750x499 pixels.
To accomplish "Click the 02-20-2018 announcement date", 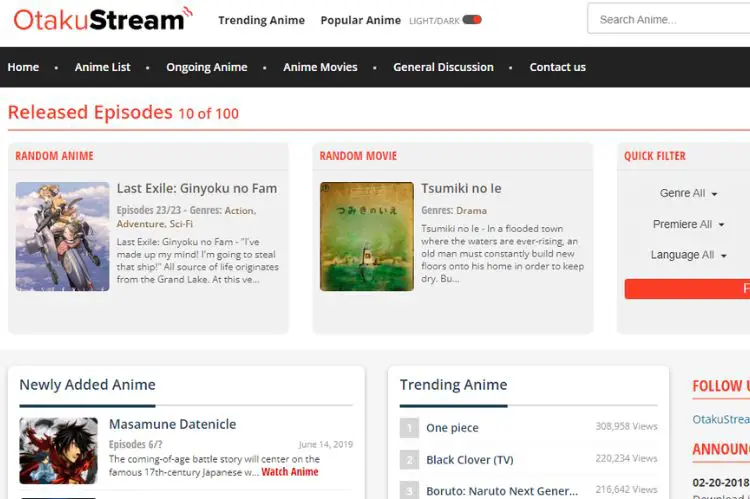I will pos(721,482).
